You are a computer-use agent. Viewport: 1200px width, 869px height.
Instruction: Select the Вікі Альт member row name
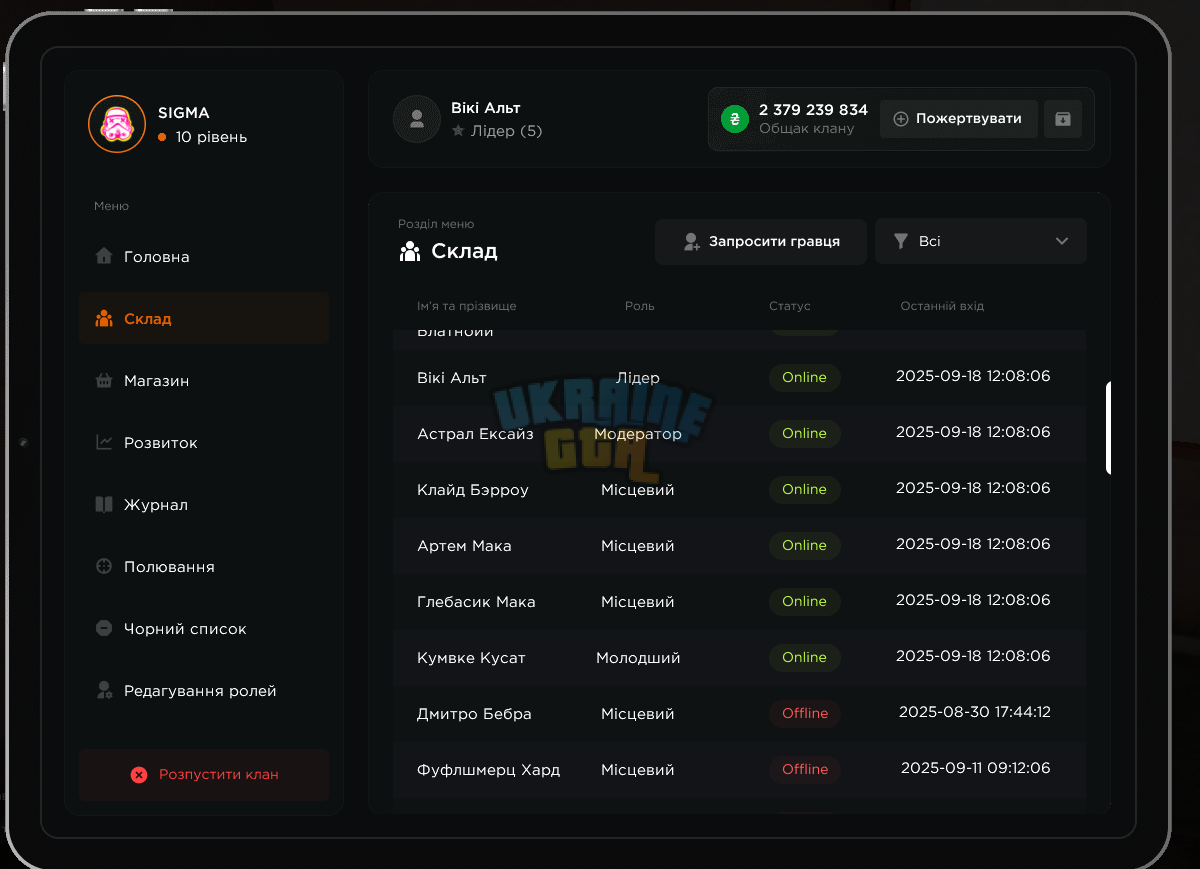click(x=452, y=377)
